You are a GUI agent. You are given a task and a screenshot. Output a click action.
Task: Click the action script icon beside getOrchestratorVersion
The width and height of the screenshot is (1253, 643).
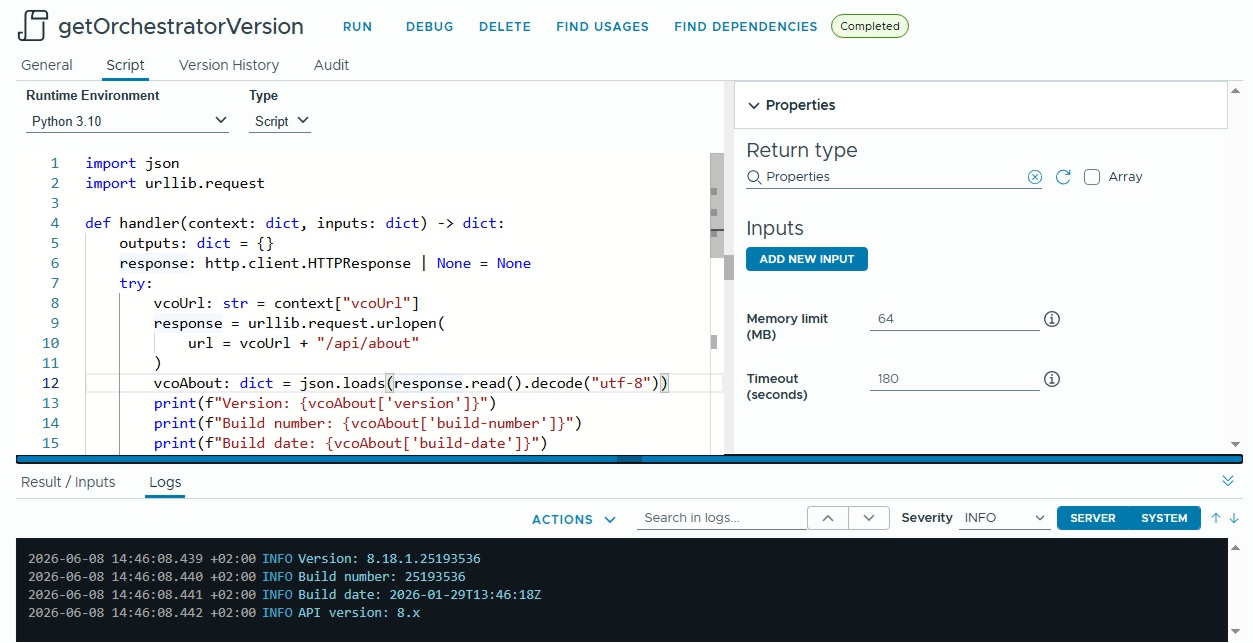(33, 26)
